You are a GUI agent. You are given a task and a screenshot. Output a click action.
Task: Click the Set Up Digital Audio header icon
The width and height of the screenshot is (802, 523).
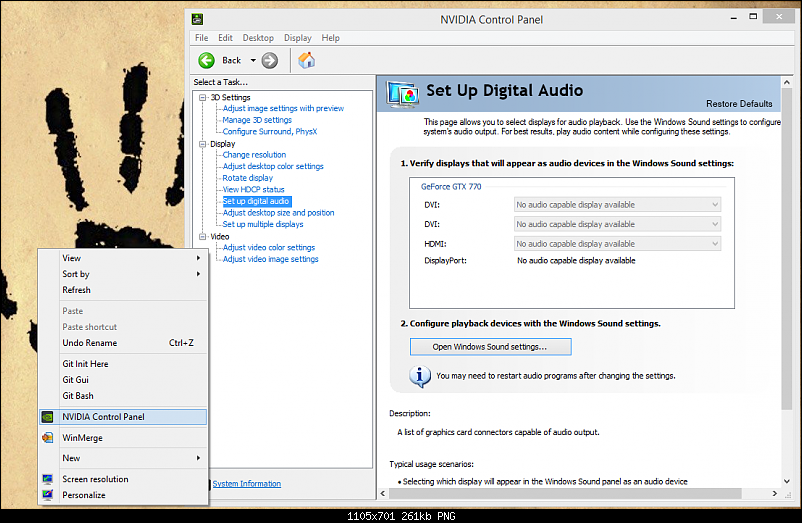click(403, 95)
